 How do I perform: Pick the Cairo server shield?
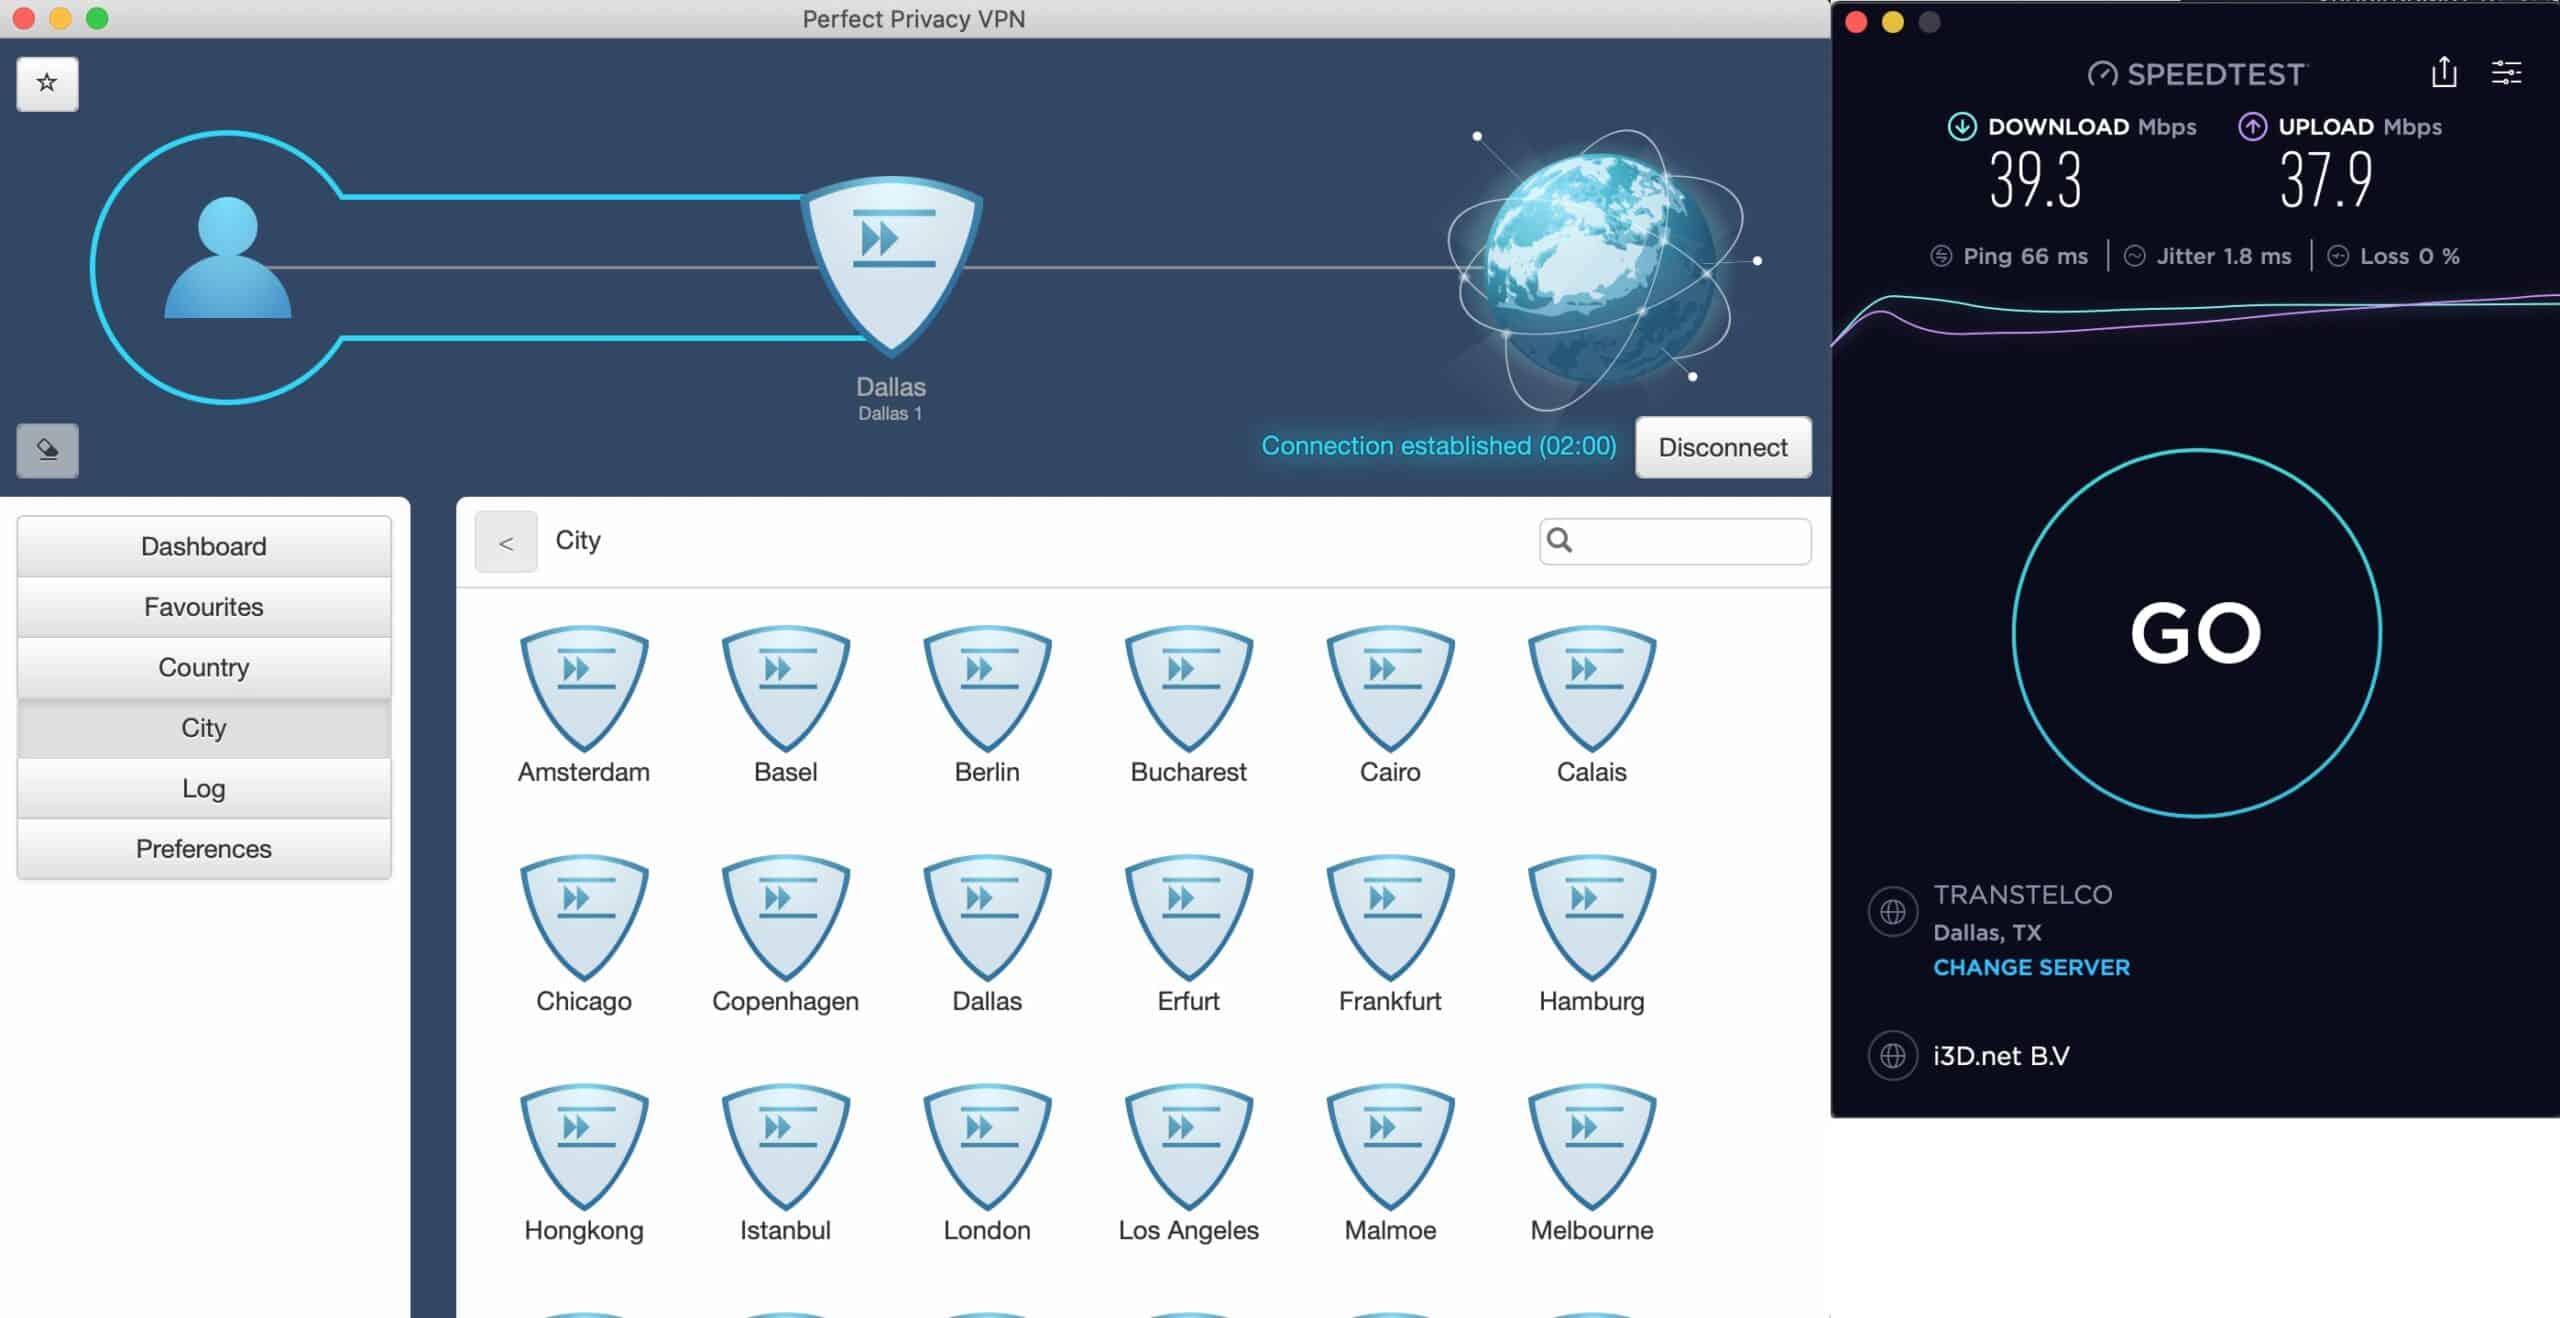coord(1390,688)
